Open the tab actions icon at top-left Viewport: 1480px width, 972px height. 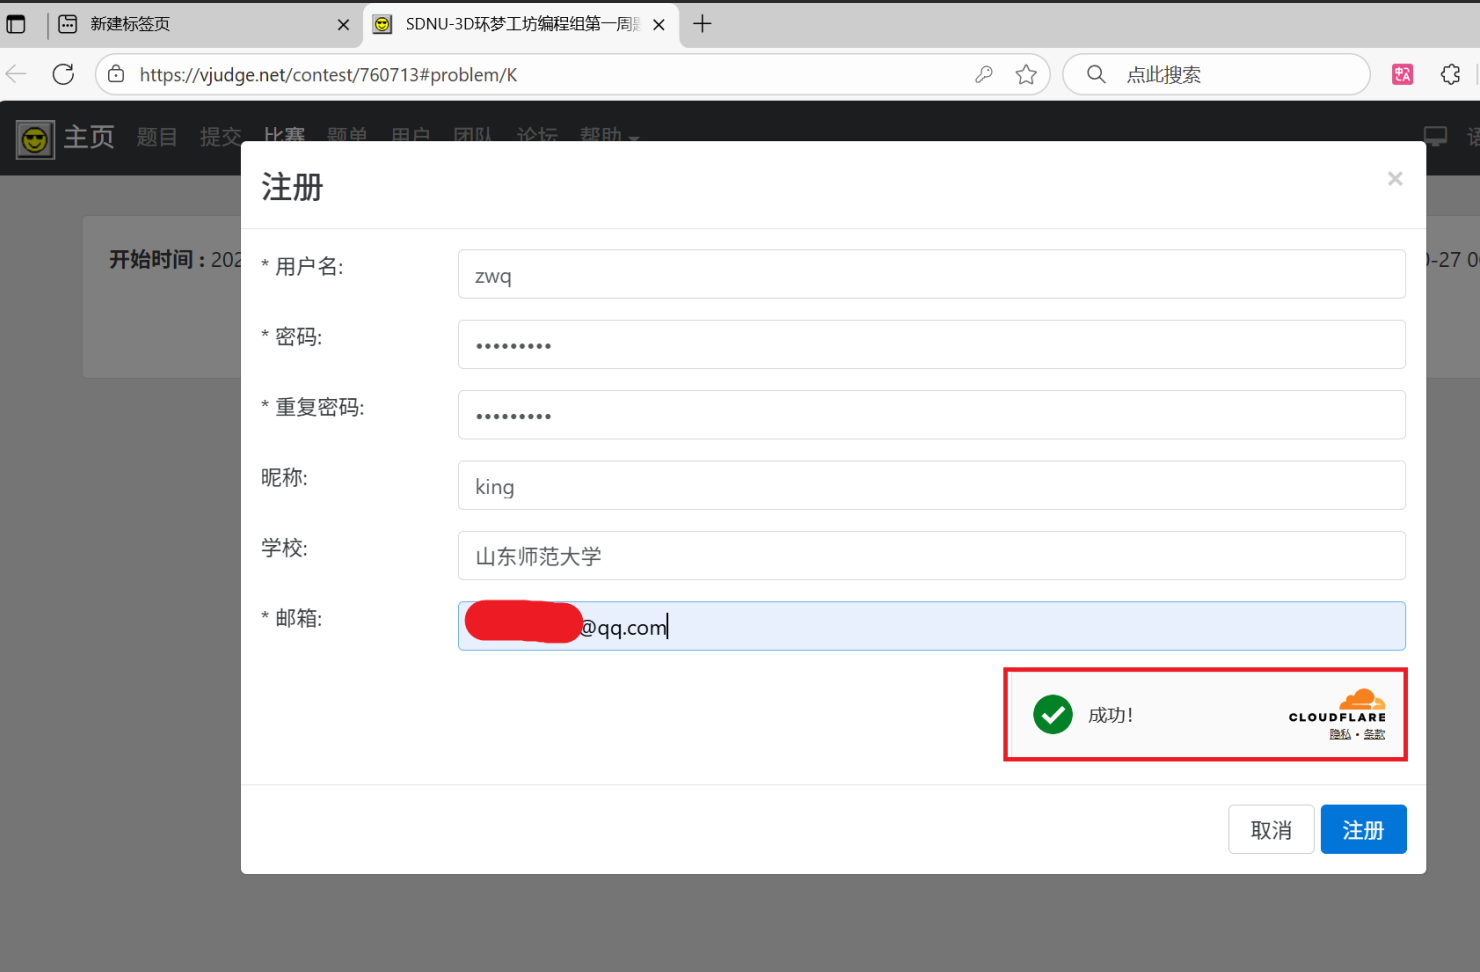pos(16,24)
